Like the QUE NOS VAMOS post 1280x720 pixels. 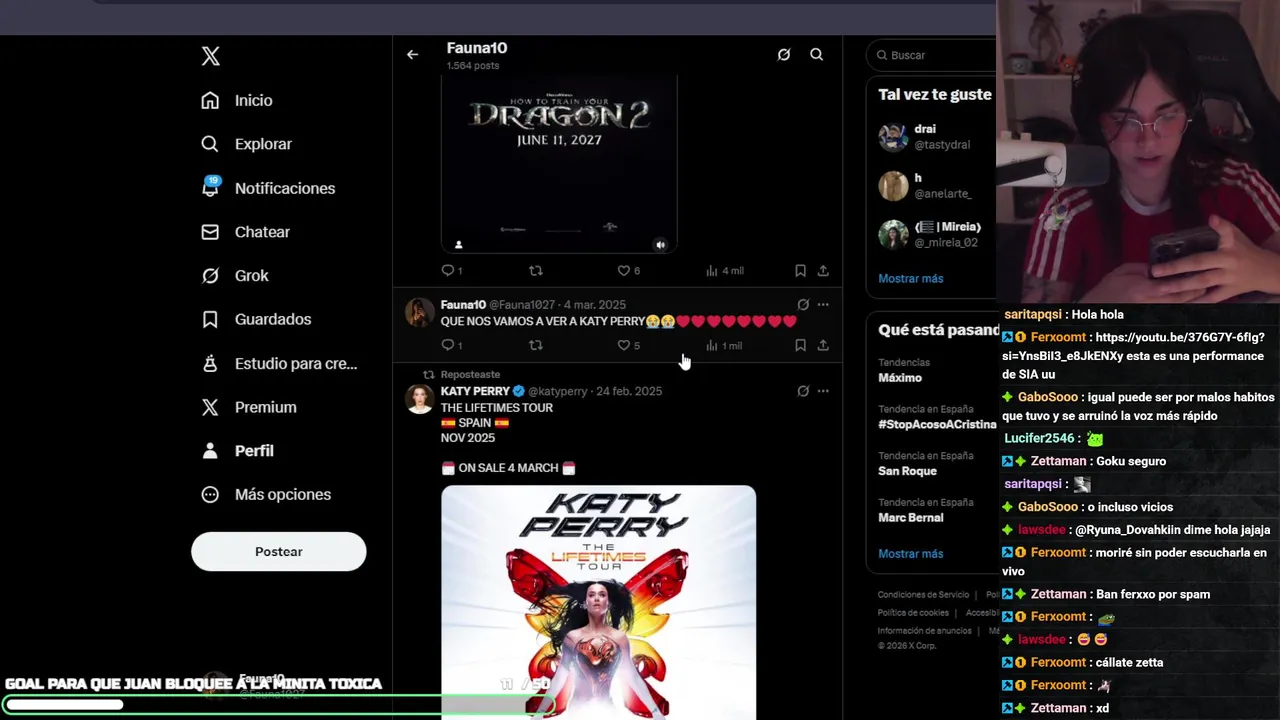coord(629,346)
